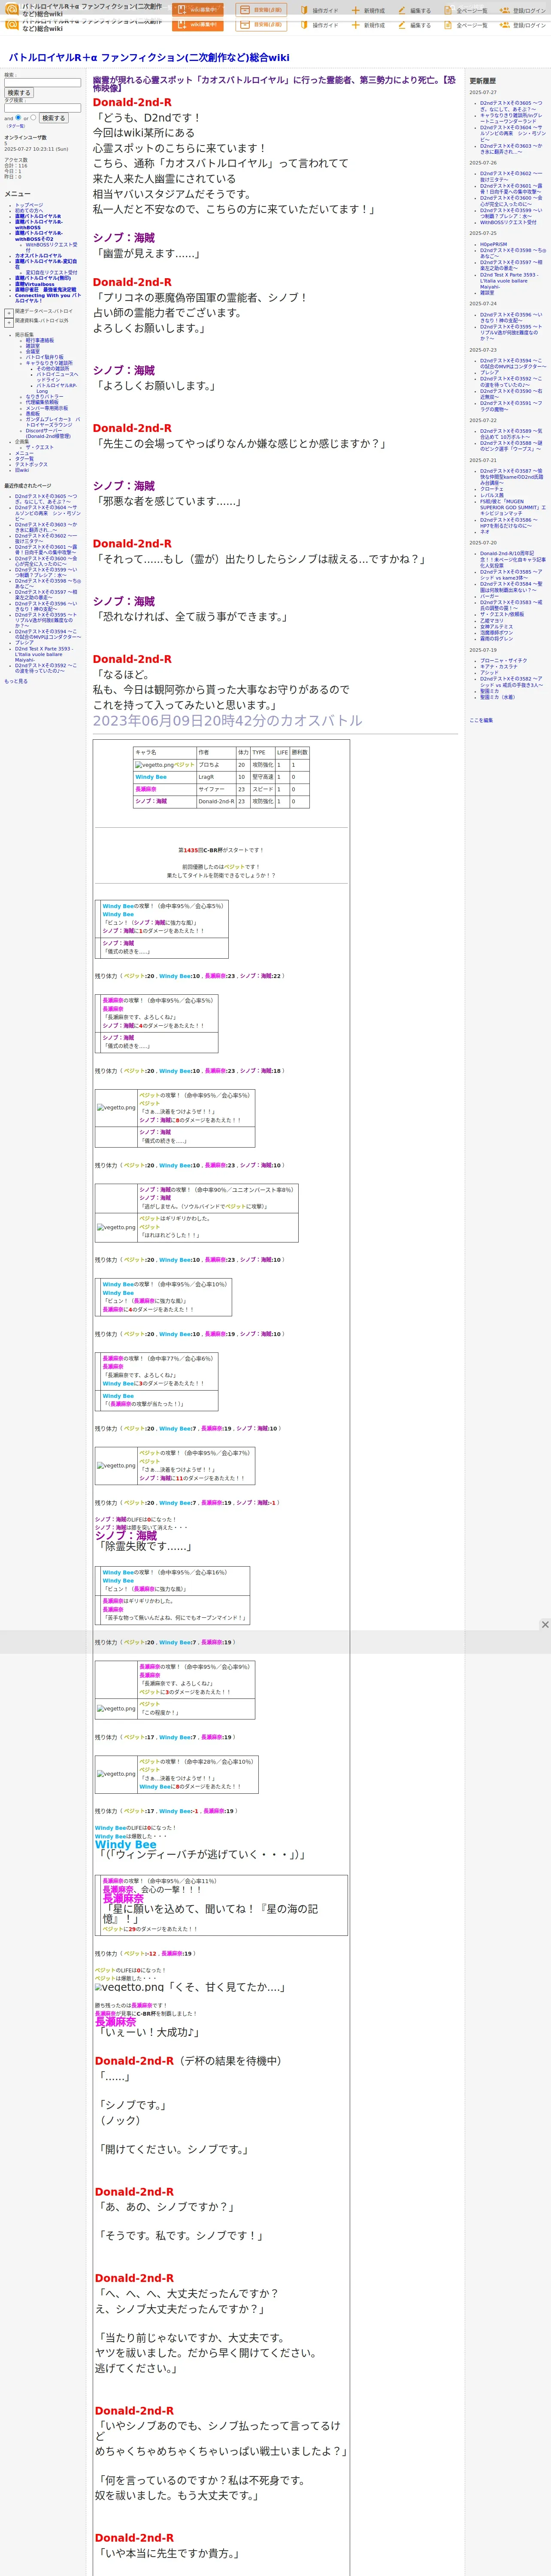The image size is (551, 2576).
Task: Open レパルス嵐 in update history
Action: pyautogui.click(x=492, y=495)
